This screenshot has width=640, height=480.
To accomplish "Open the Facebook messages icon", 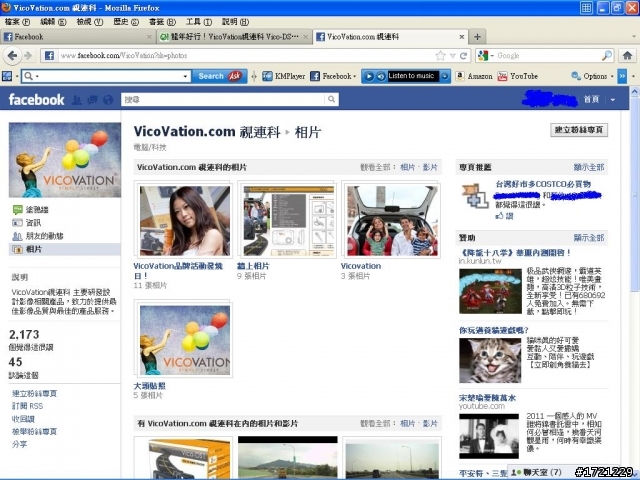I will click(x=92, y=100).
